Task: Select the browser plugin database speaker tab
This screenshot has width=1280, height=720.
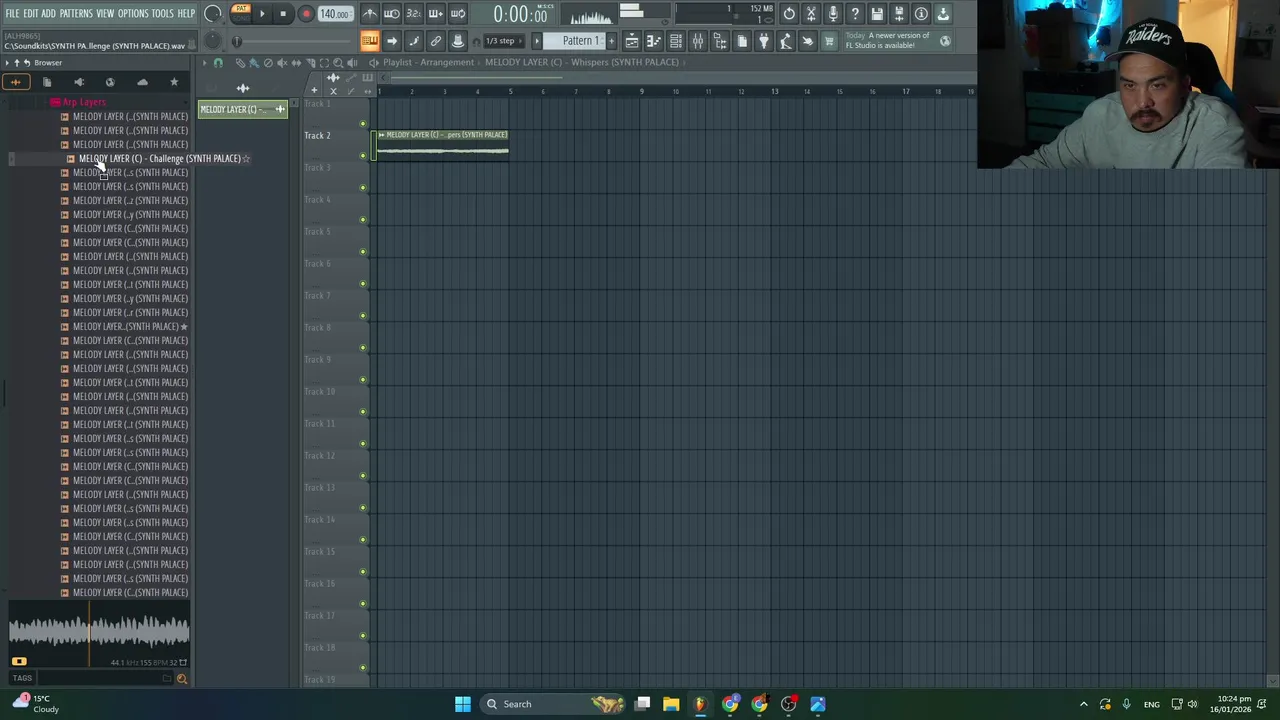Action: pyautogui.click(x=79, y=82)
